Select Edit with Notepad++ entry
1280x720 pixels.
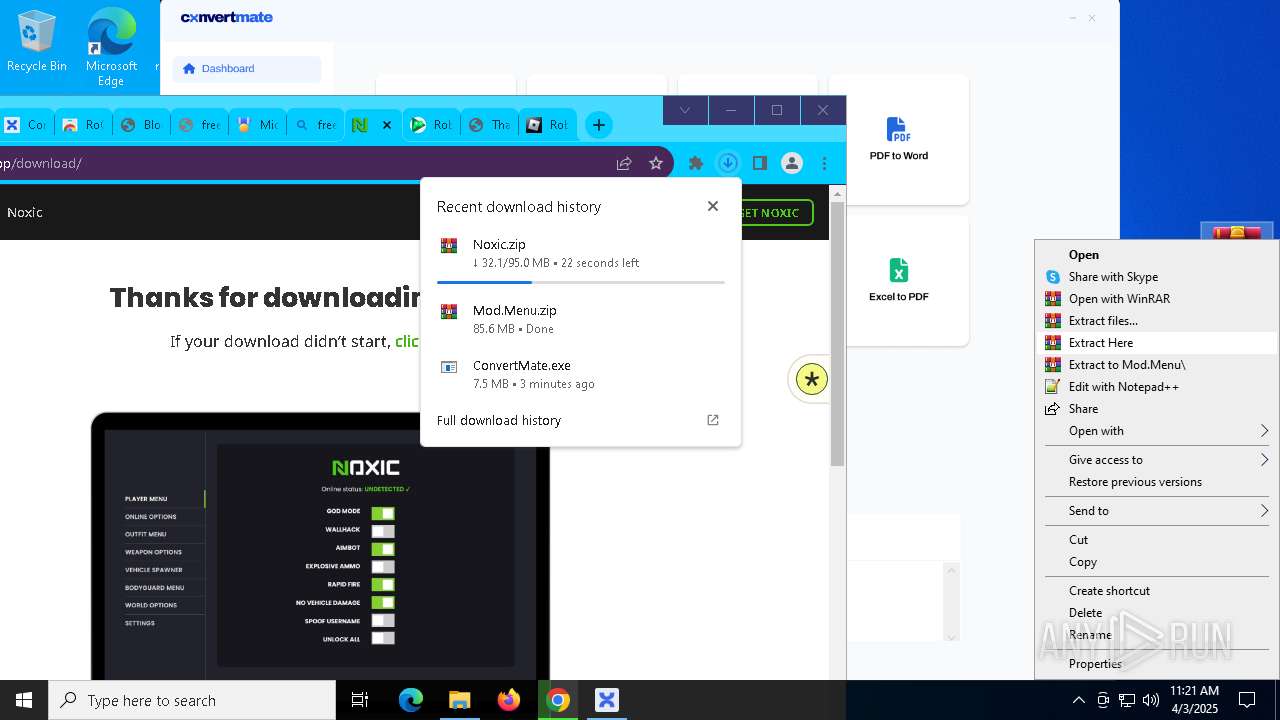pyautogui.click(x=1157, y=387)
